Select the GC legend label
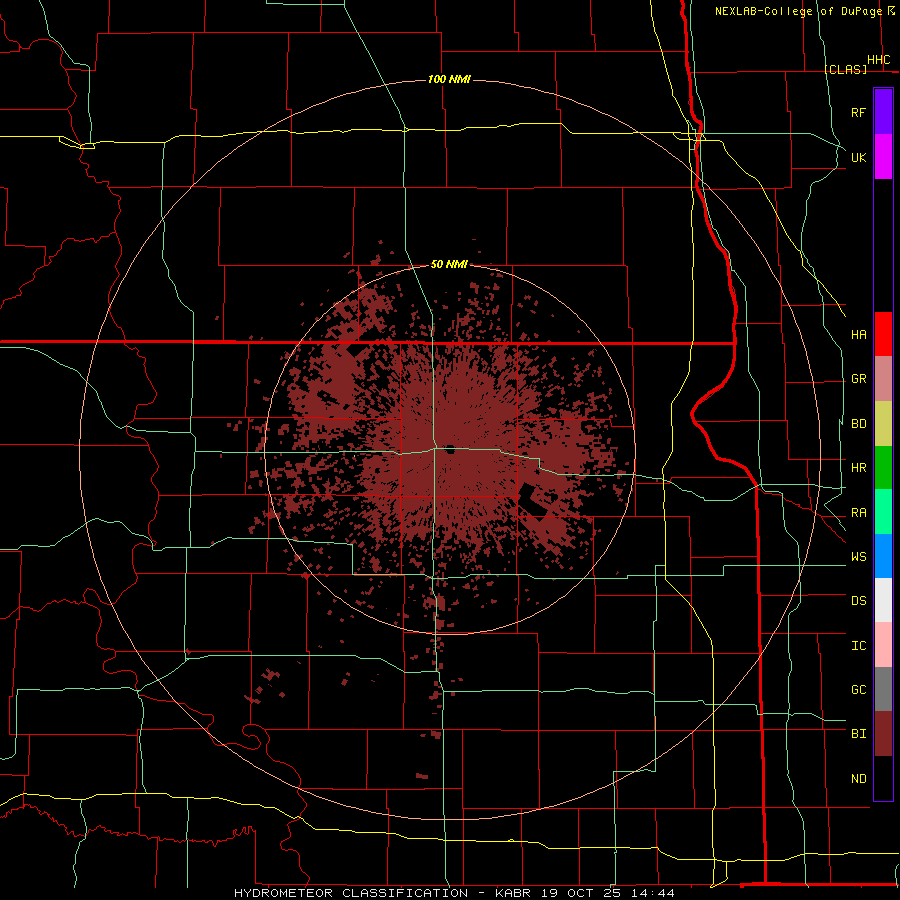Screen dimensions: 900x900 click(x=858, y=690)
